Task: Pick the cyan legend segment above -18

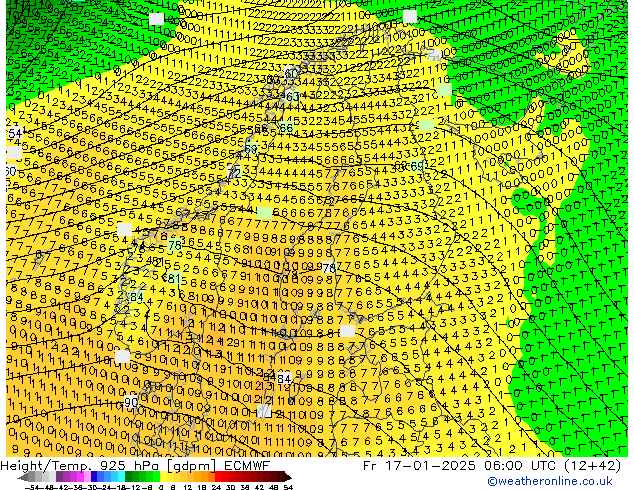Action: pyautogui.click(x=122, y=476)
